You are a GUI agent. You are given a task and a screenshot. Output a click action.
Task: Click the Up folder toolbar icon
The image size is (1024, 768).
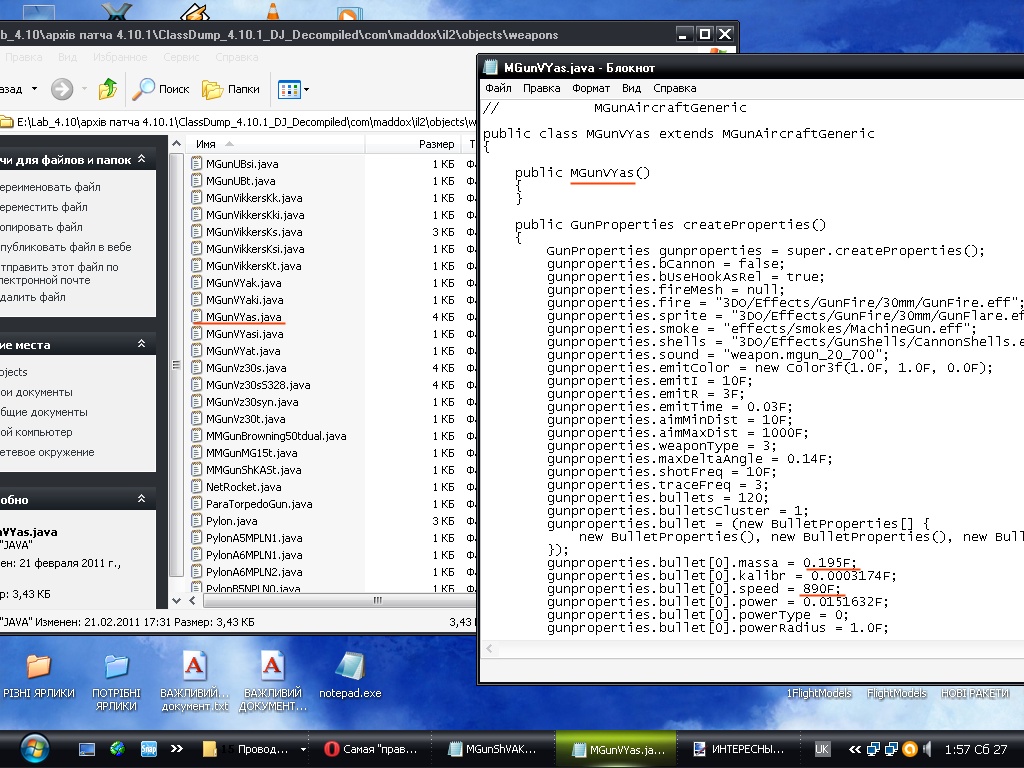click(x=108, y=89)
